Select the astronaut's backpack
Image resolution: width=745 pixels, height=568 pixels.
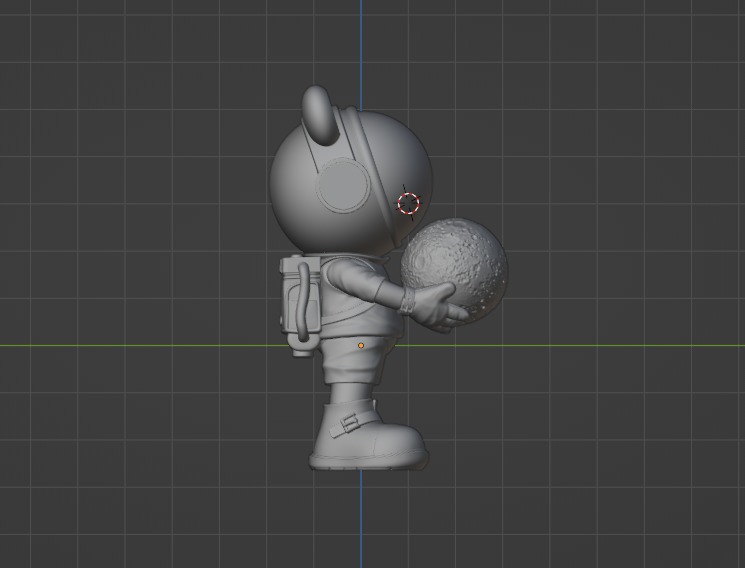pyautogui.click(x=300, y=304)
